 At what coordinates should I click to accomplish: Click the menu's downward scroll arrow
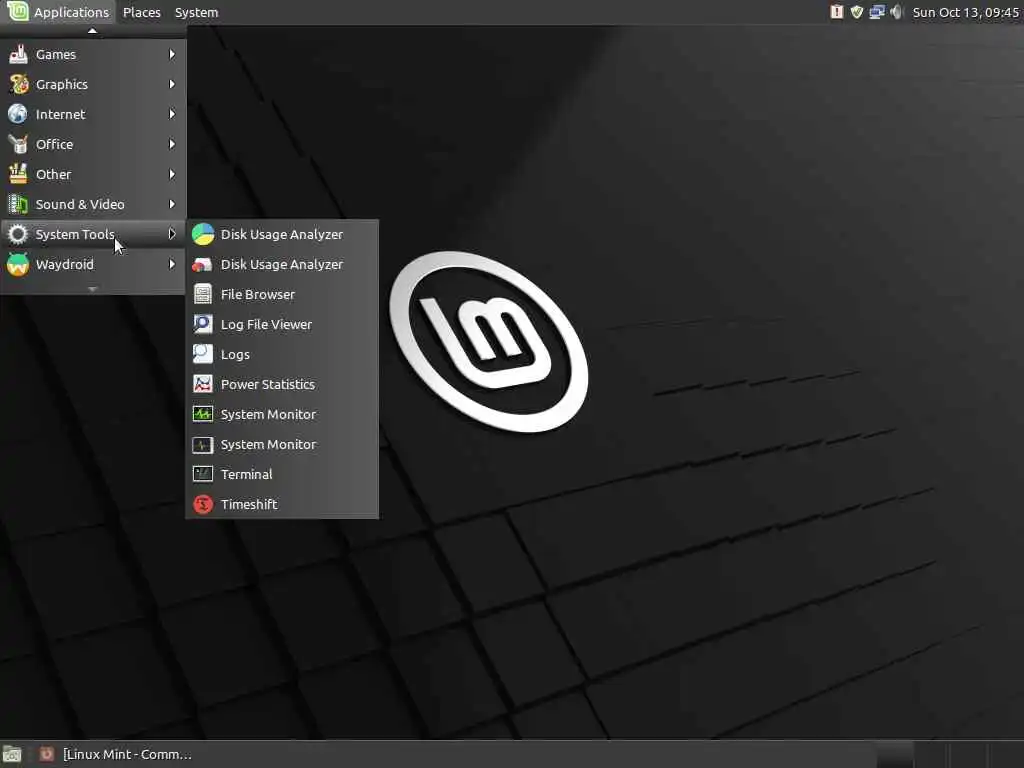pyautogui.click(x=93, y=288)
